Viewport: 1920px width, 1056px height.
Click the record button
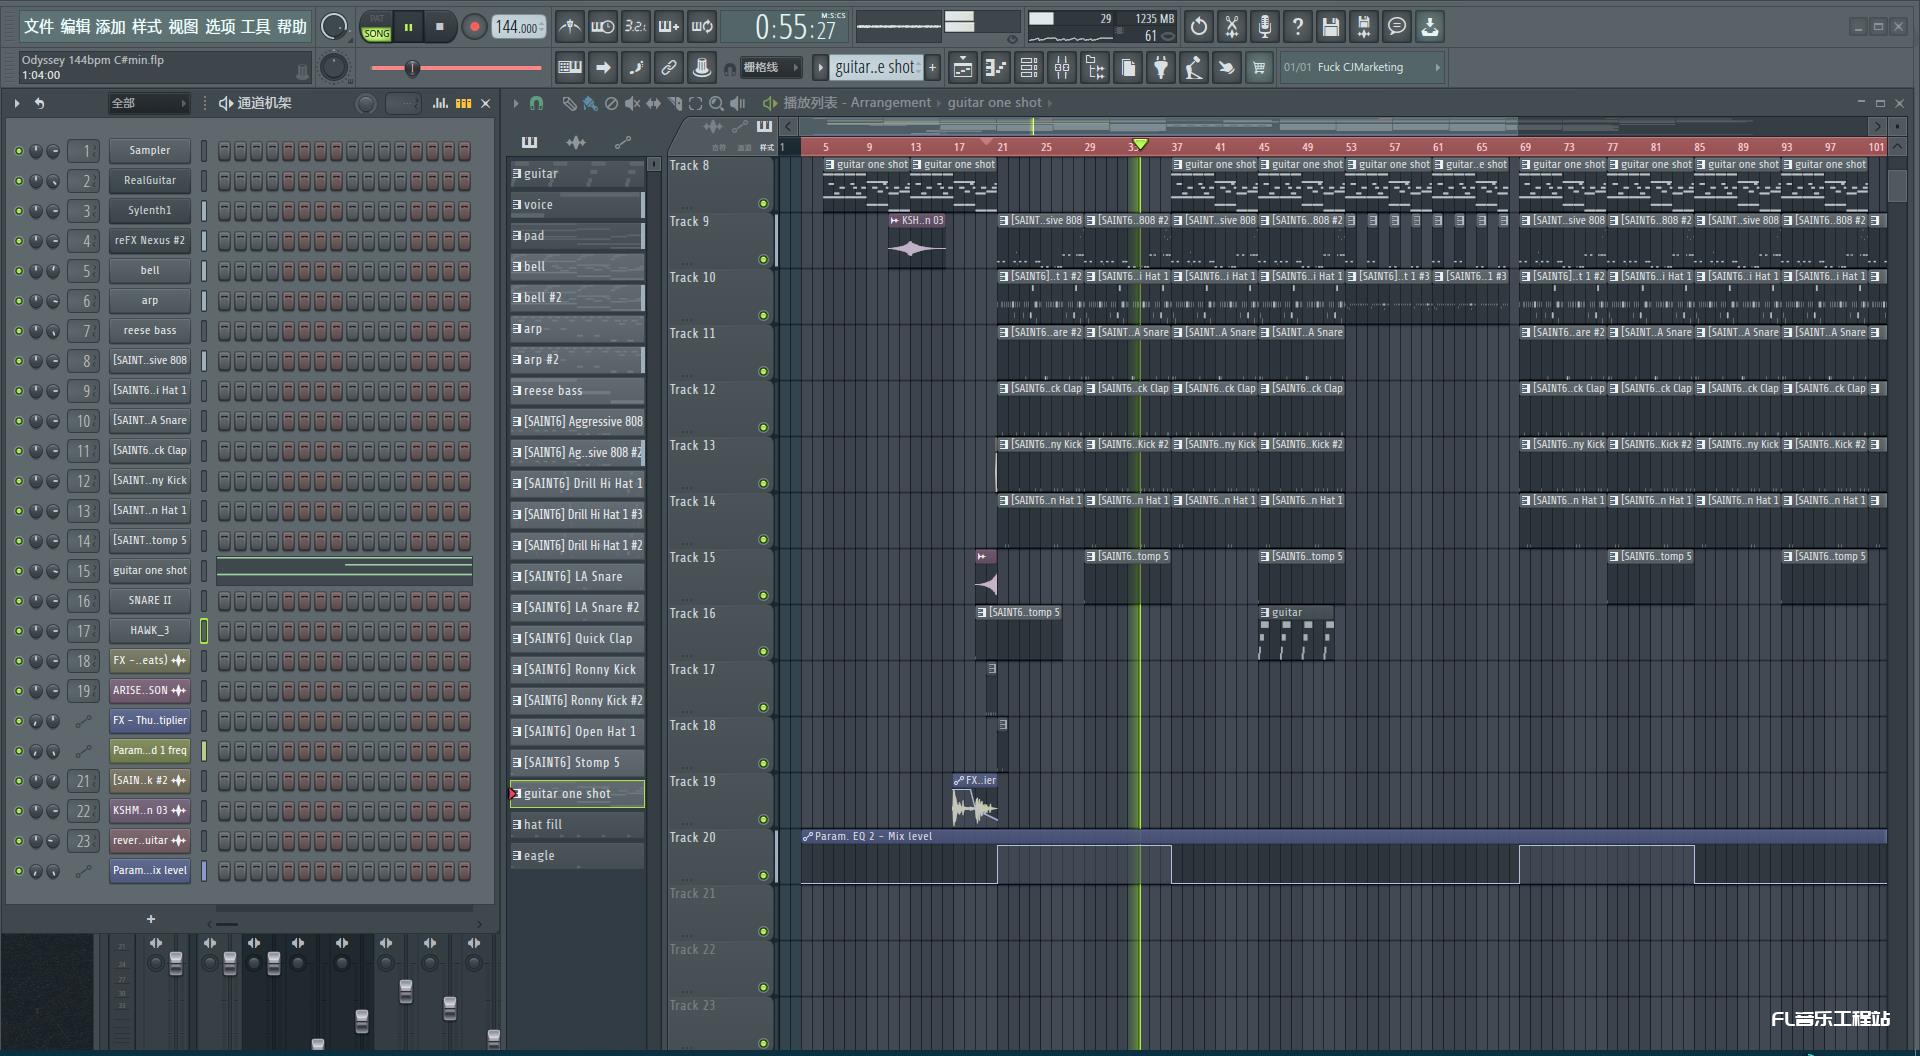point(474,27)
